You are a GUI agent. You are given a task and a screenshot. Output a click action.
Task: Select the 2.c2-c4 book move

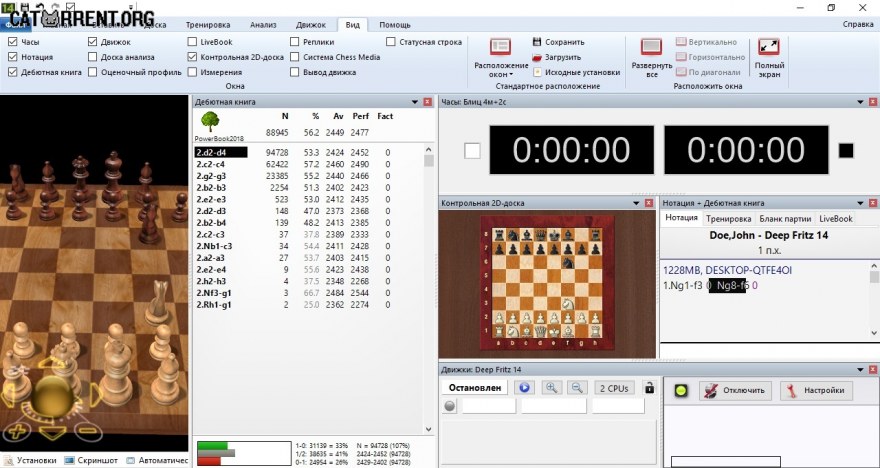point(210,164)
